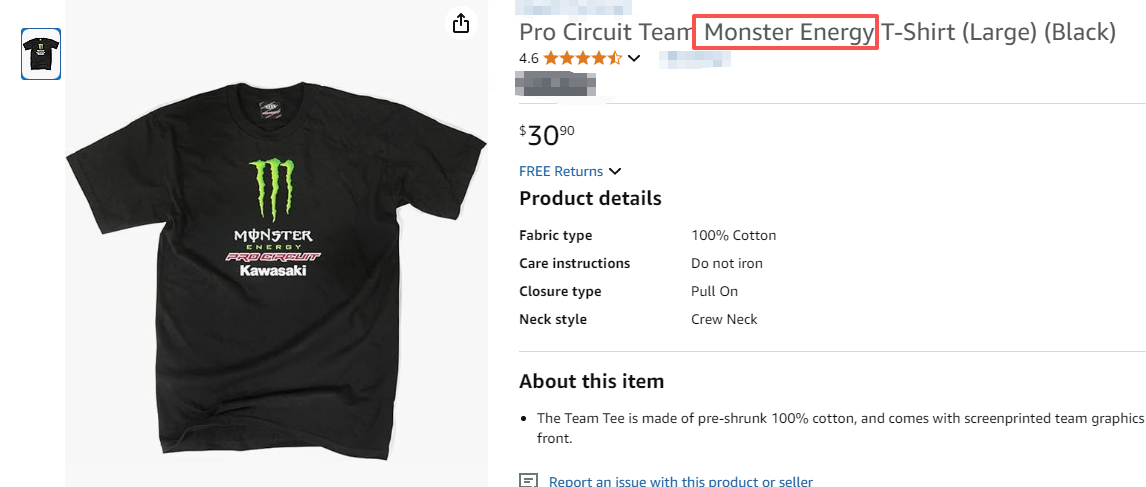The height and width of the screenshot is (487, 1146).
Task: Click the Product details heading
Action: click(590, 198)
